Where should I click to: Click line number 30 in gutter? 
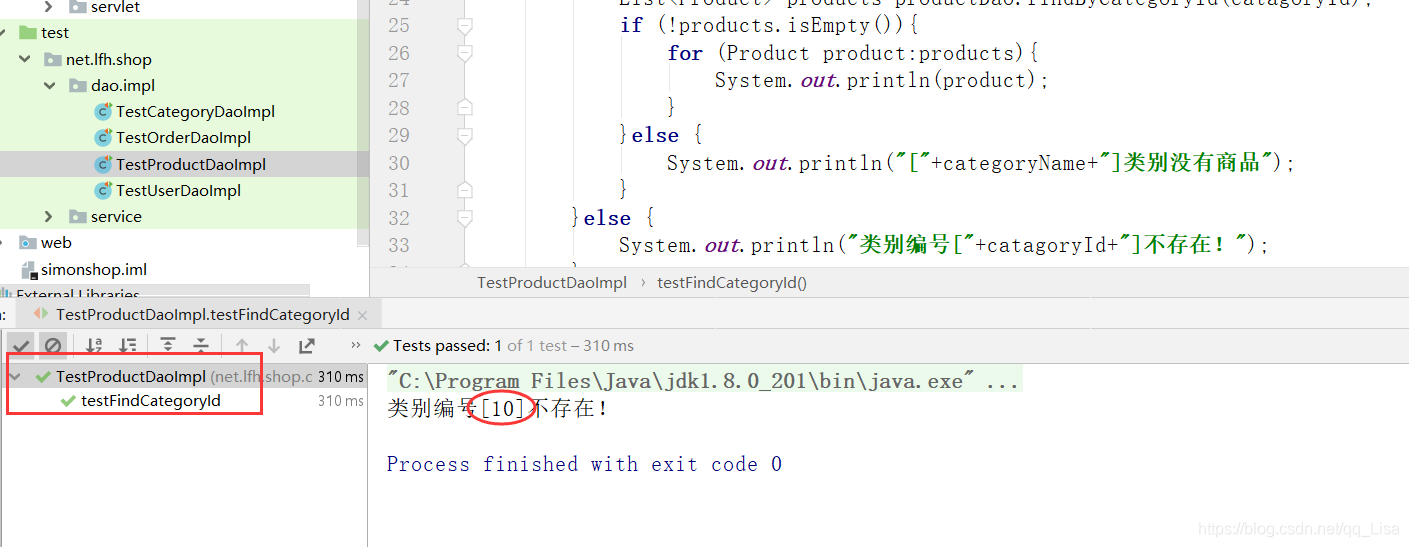pyautogui.click(x=398, y=163)
